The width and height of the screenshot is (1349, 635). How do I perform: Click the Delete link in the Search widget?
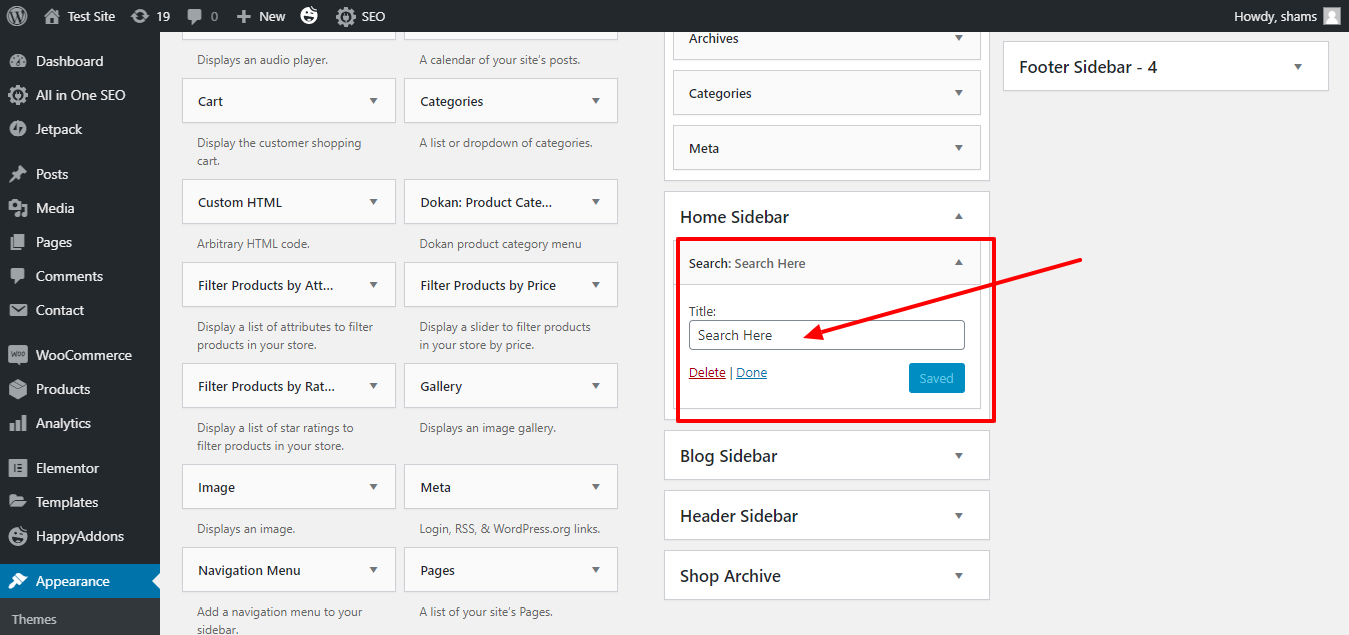point(706,372)
